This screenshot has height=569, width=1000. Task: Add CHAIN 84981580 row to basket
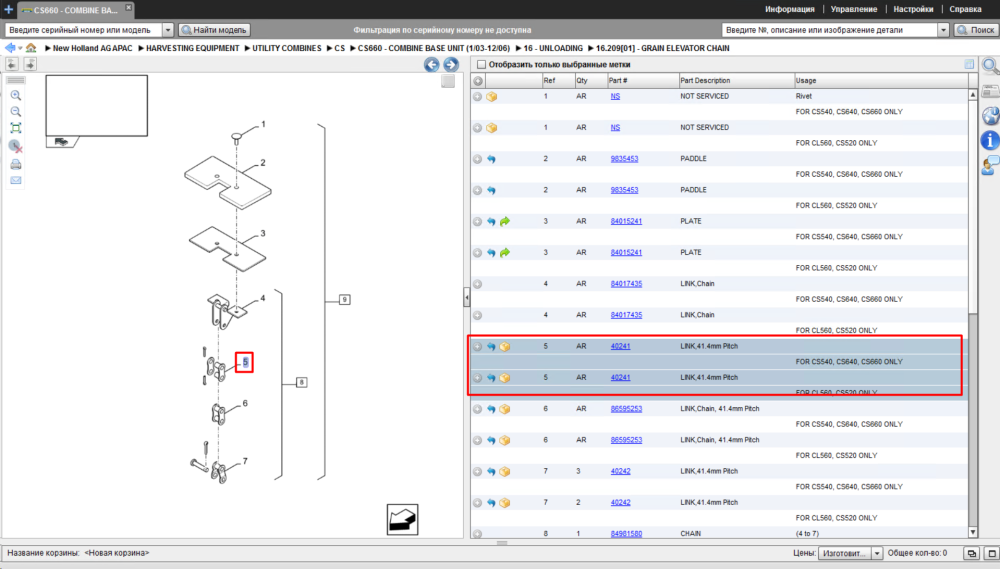(x=478, y=534)
